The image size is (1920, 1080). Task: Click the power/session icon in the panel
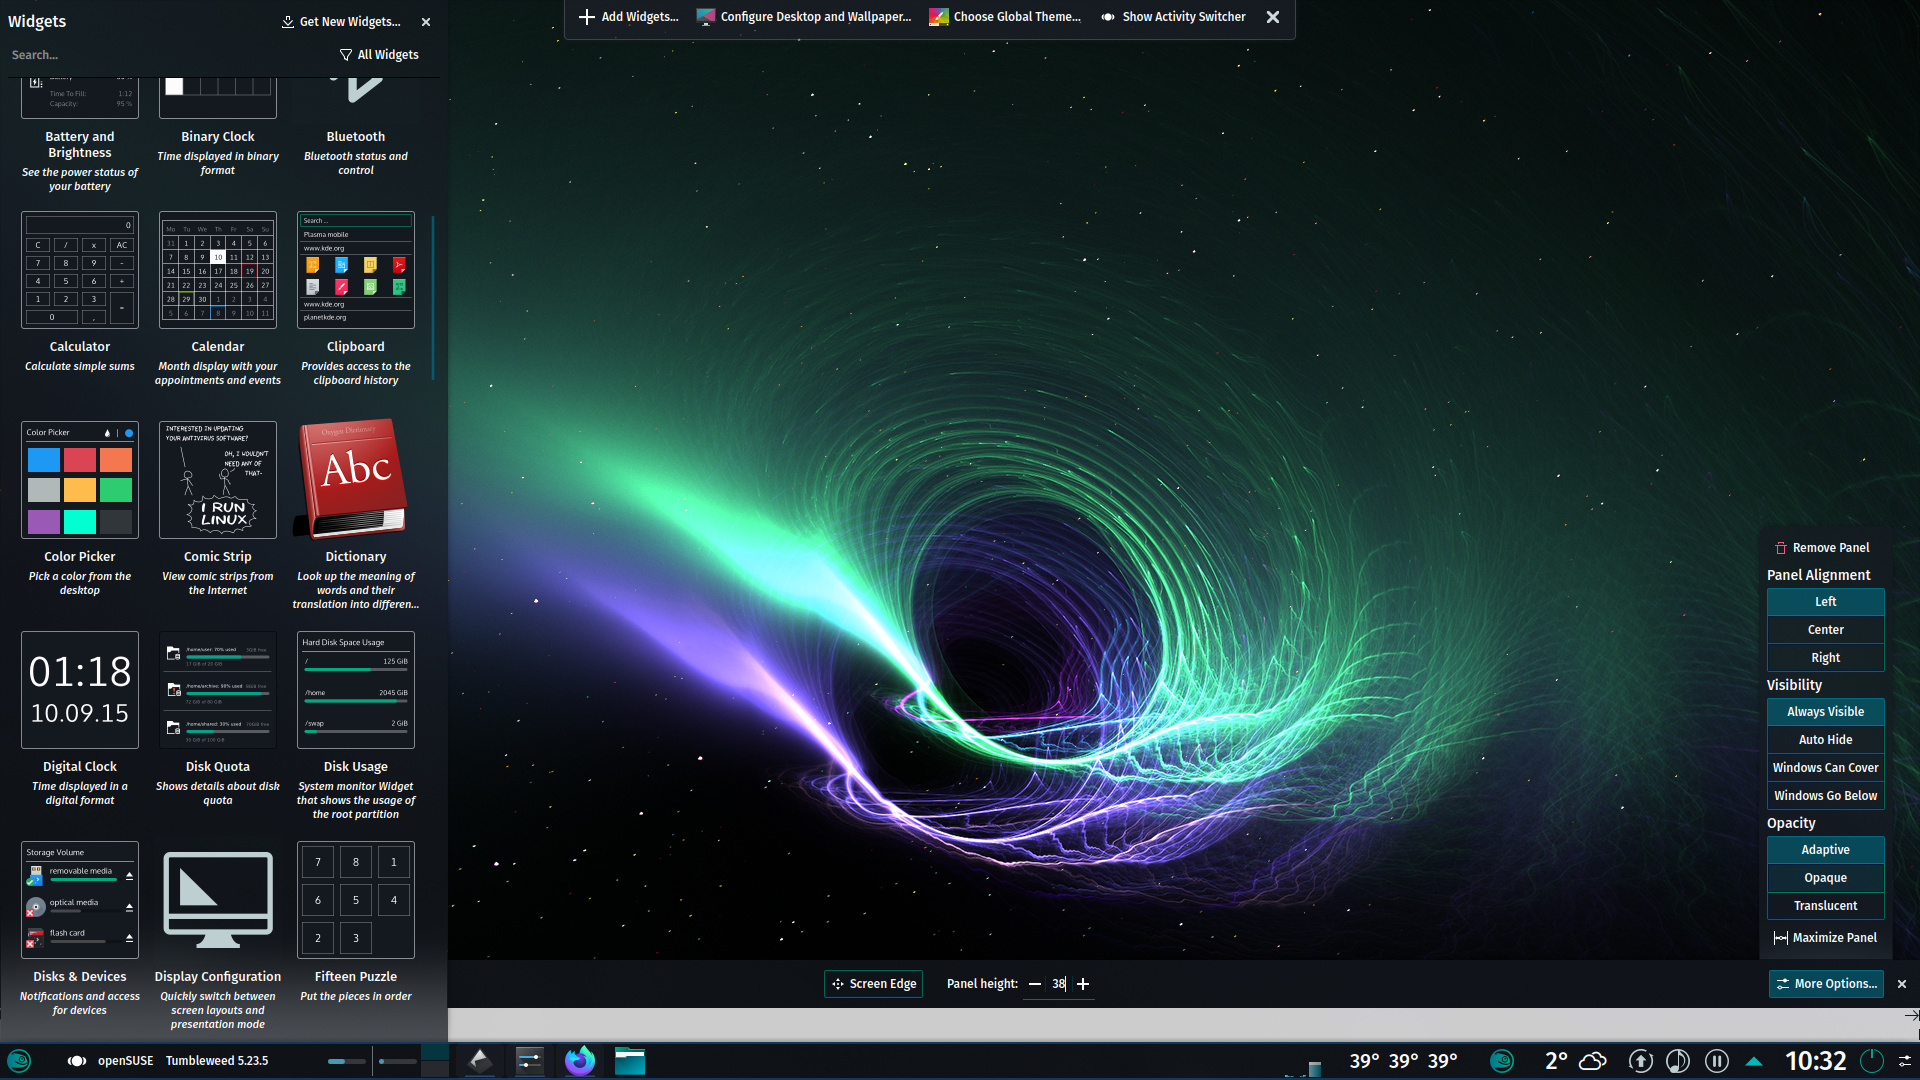point(1872,1061)
